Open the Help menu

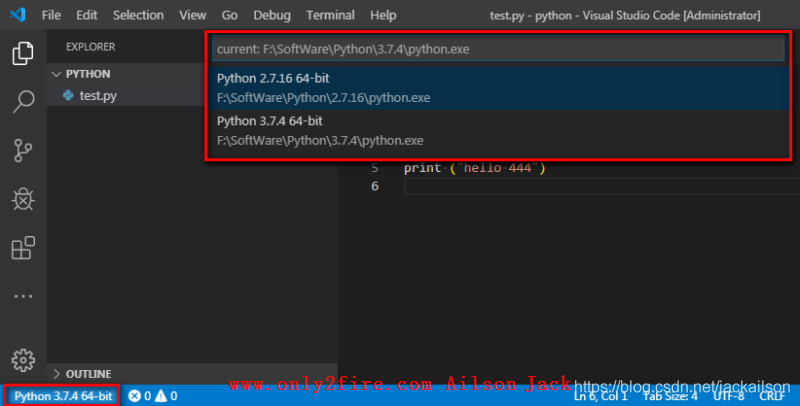(383, 15)
